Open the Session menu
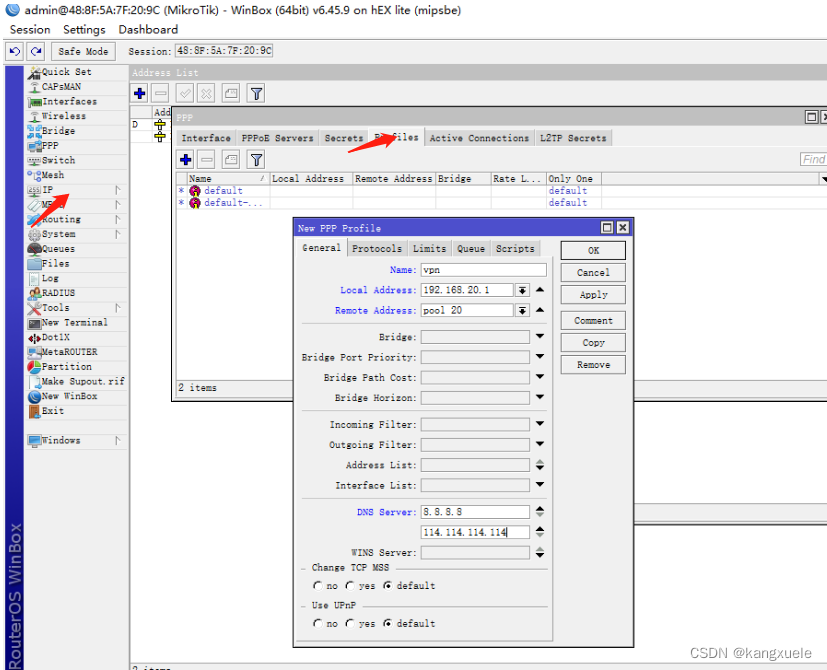827x670 pixels. tap(28, 29)
